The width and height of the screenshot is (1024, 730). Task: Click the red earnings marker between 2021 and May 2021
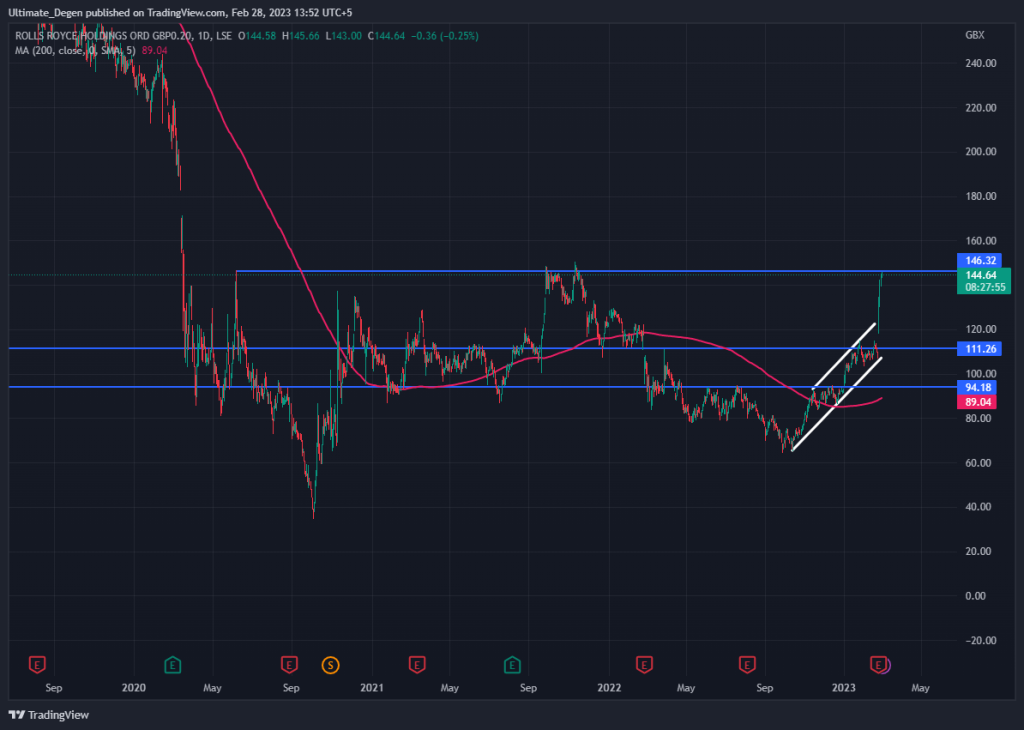[x=417, y=665]
